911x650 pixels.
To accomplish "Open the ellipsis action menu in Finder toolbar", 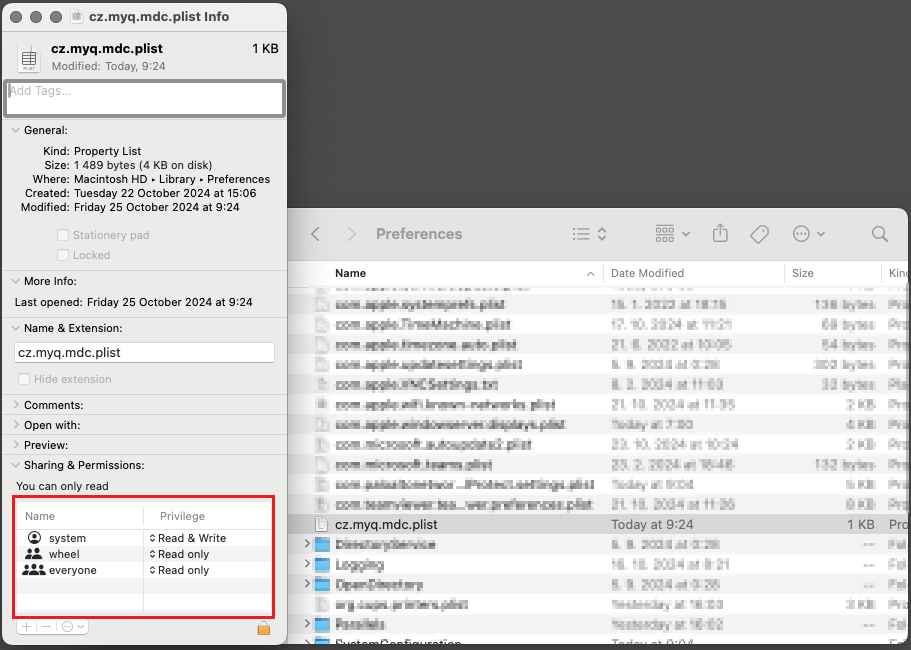I will [x=807, y=234].
